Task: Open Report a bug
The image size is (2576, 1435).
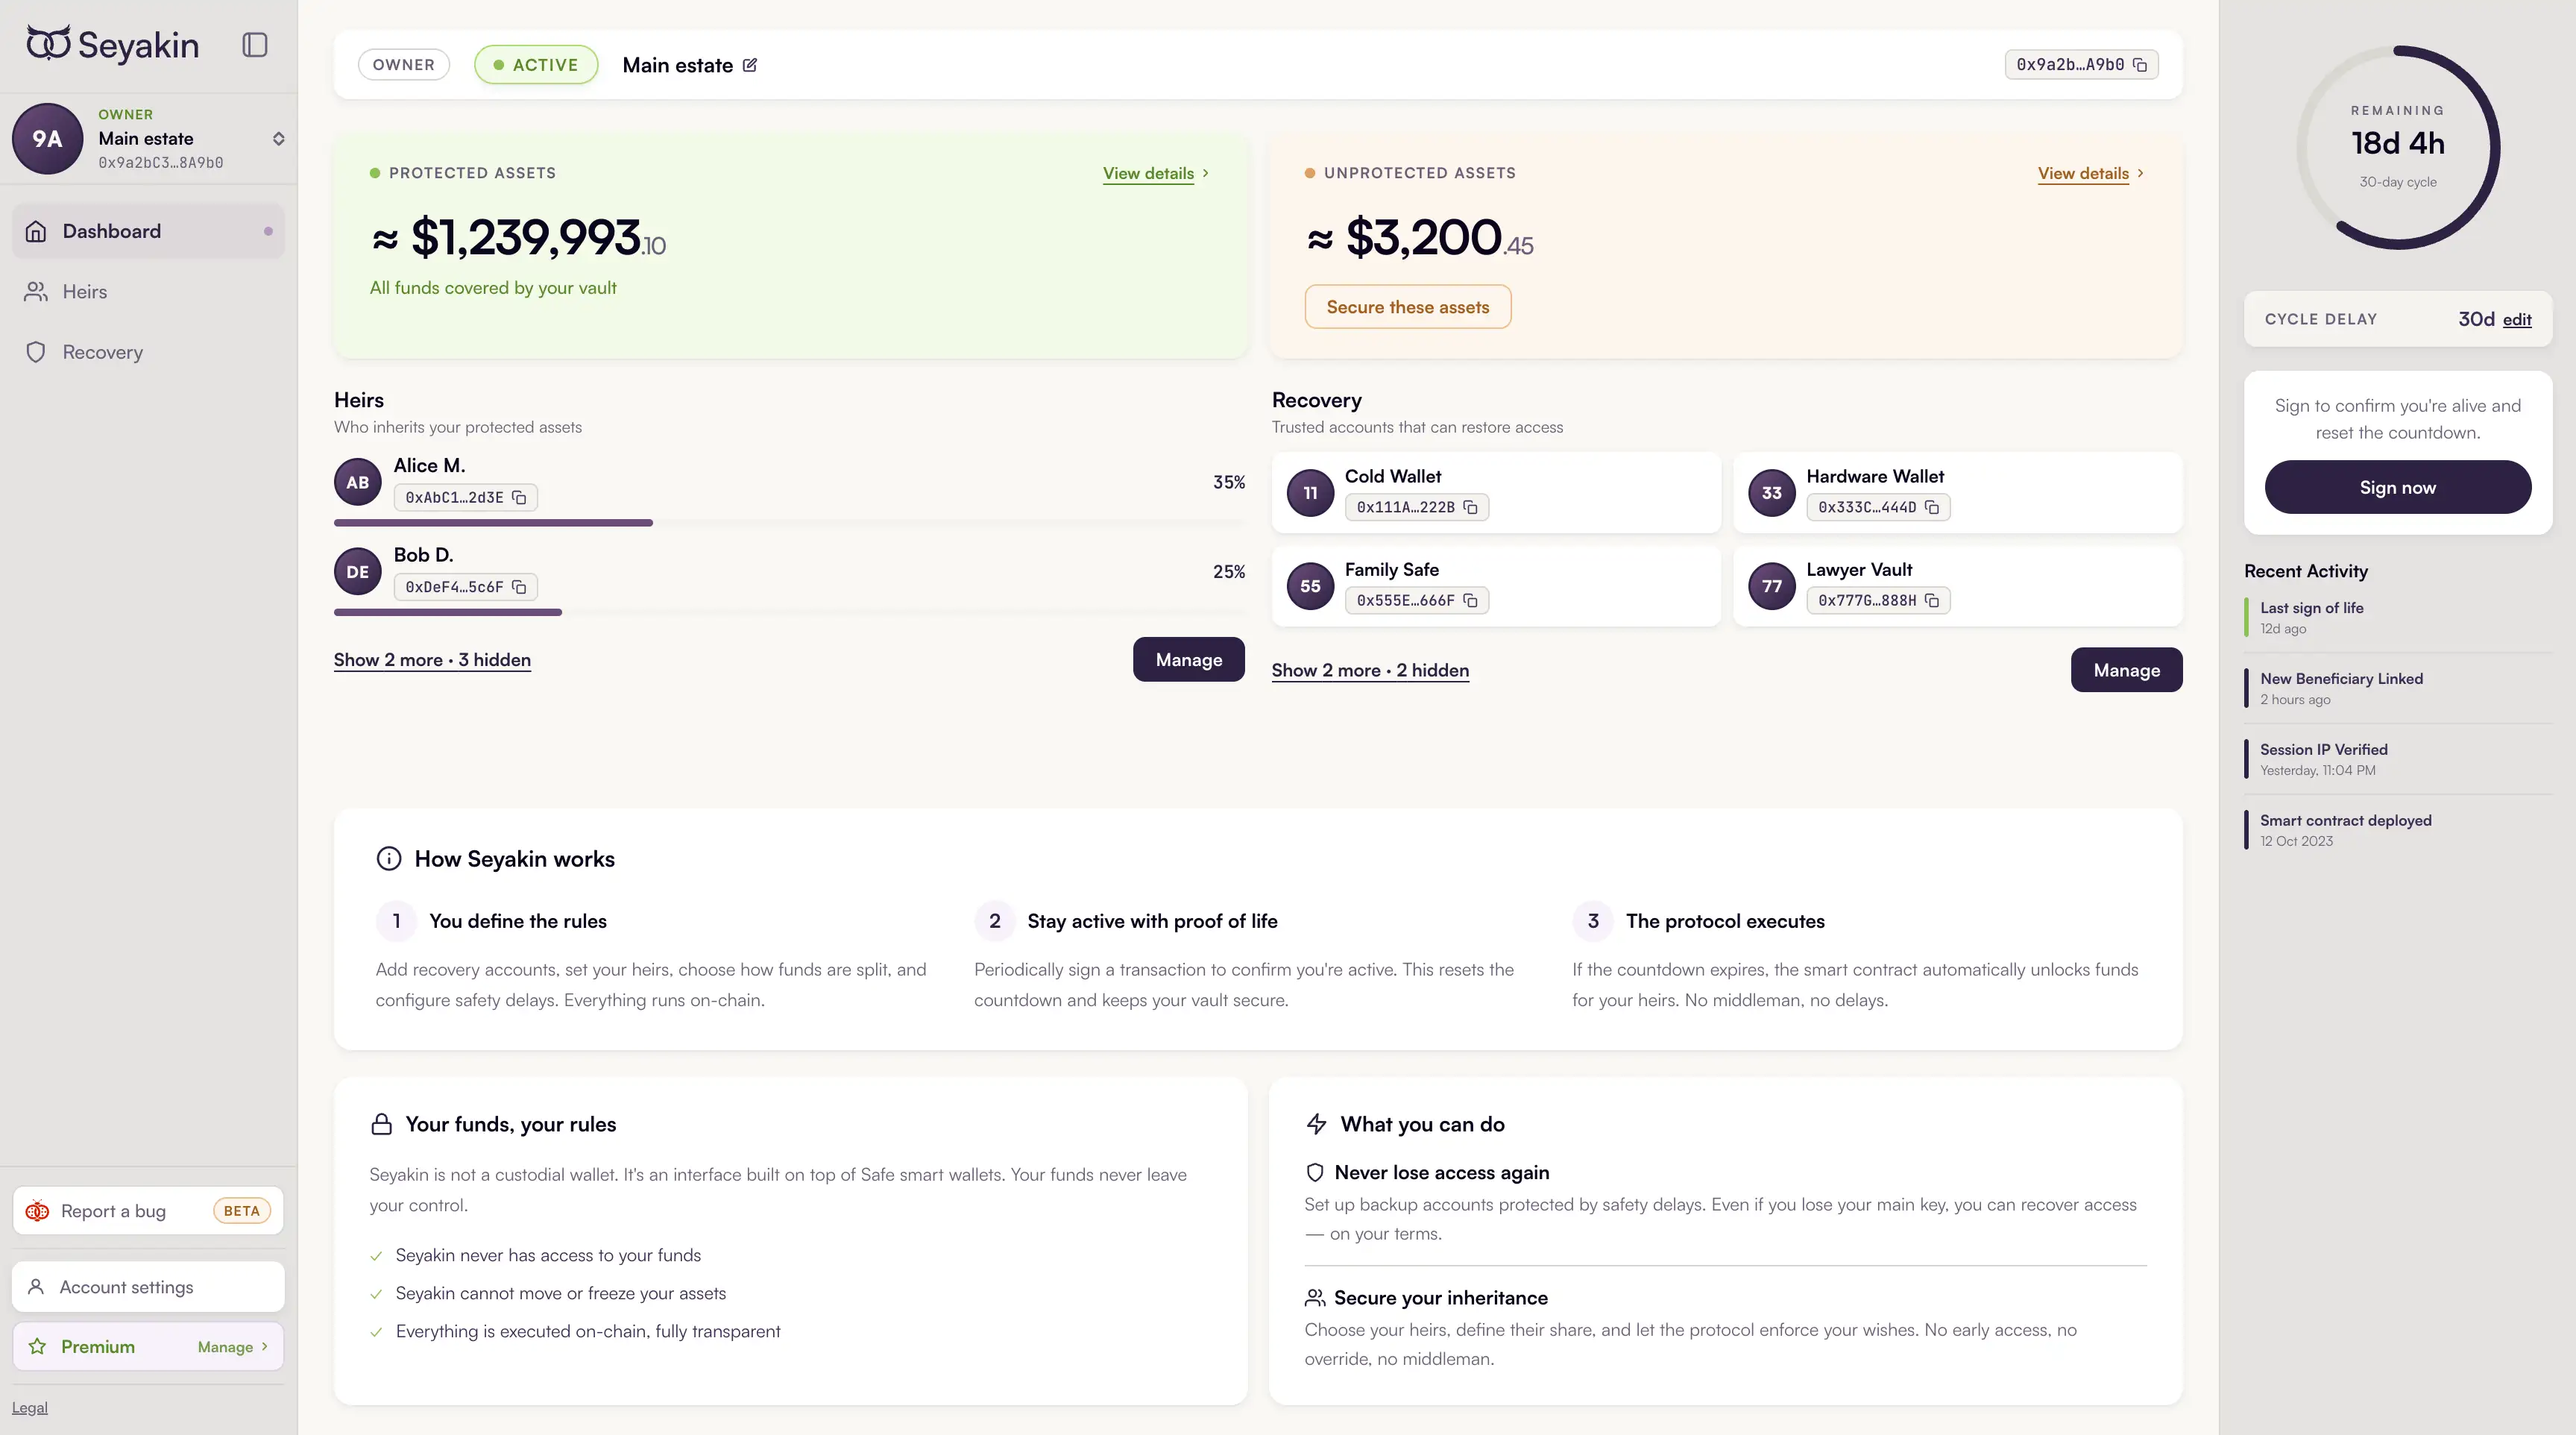Action: point(148,1211)
